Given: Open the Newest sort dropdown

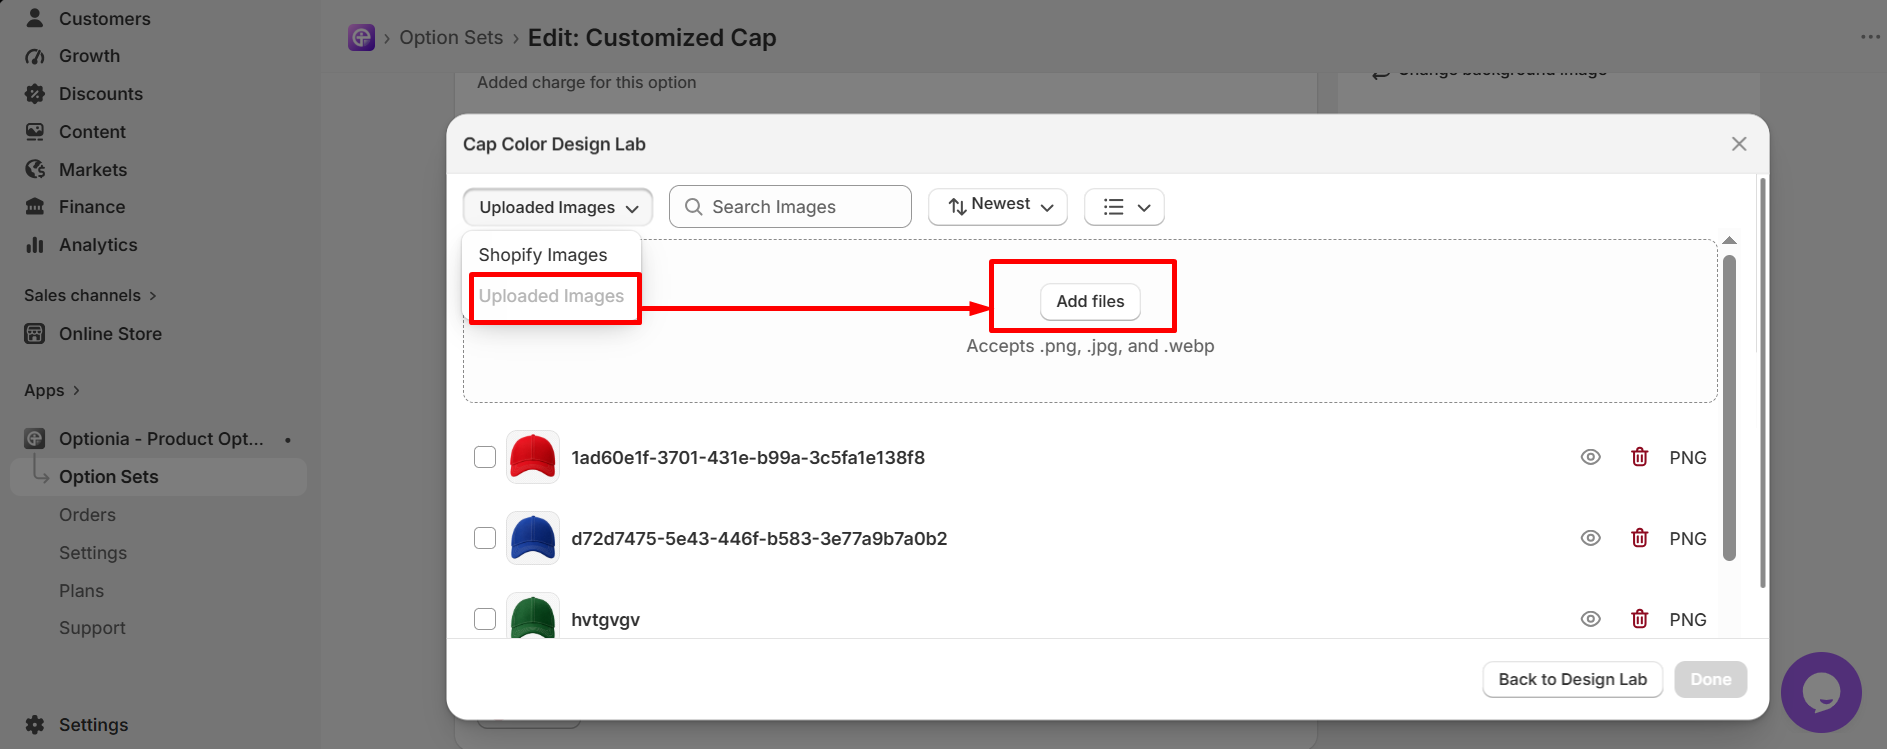Looking at the screenshot, I should pyautogui.click(x=998, y=207).
